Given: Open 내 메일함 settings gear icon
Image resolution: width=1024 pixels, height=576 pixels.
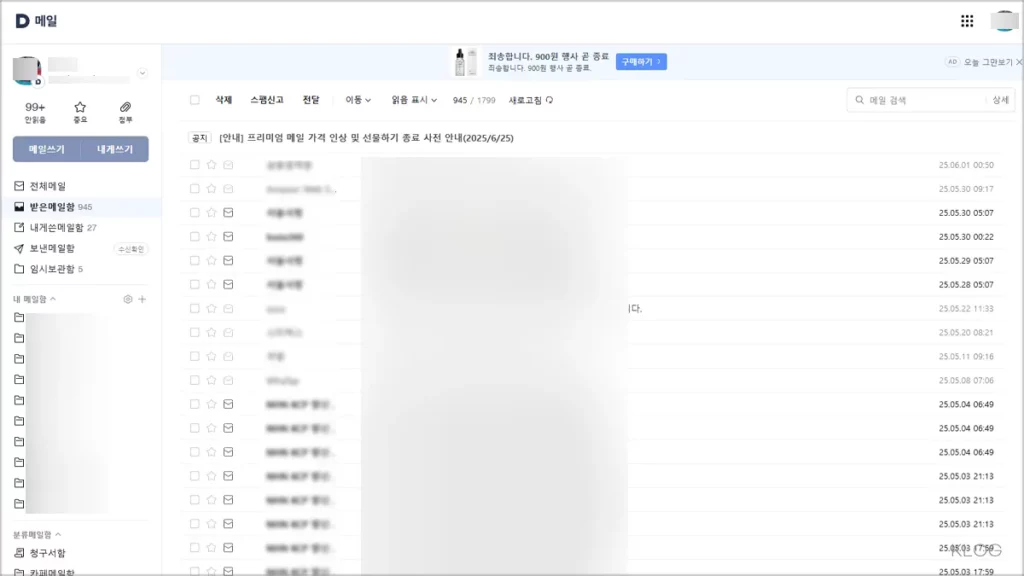Looking at the screenshot, I should [127, 299].
